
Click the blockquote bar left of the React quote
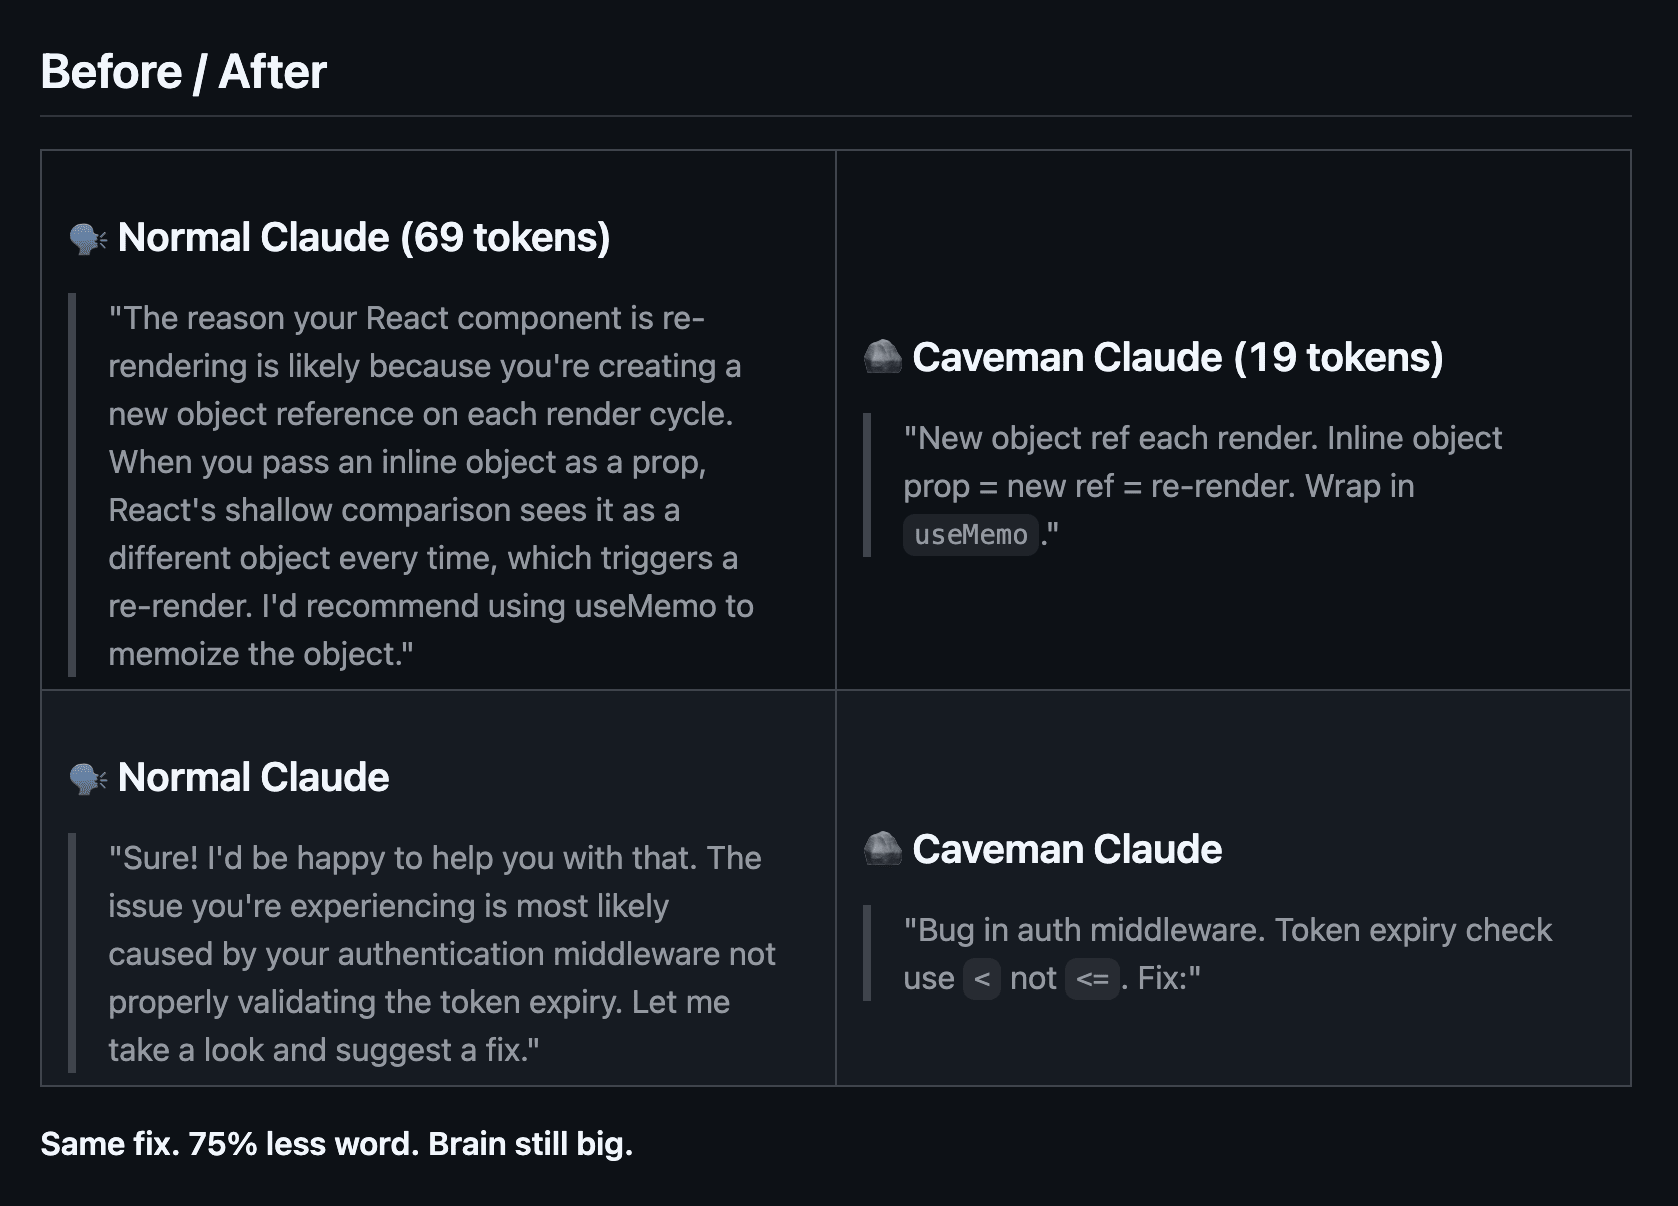(72, 485)
